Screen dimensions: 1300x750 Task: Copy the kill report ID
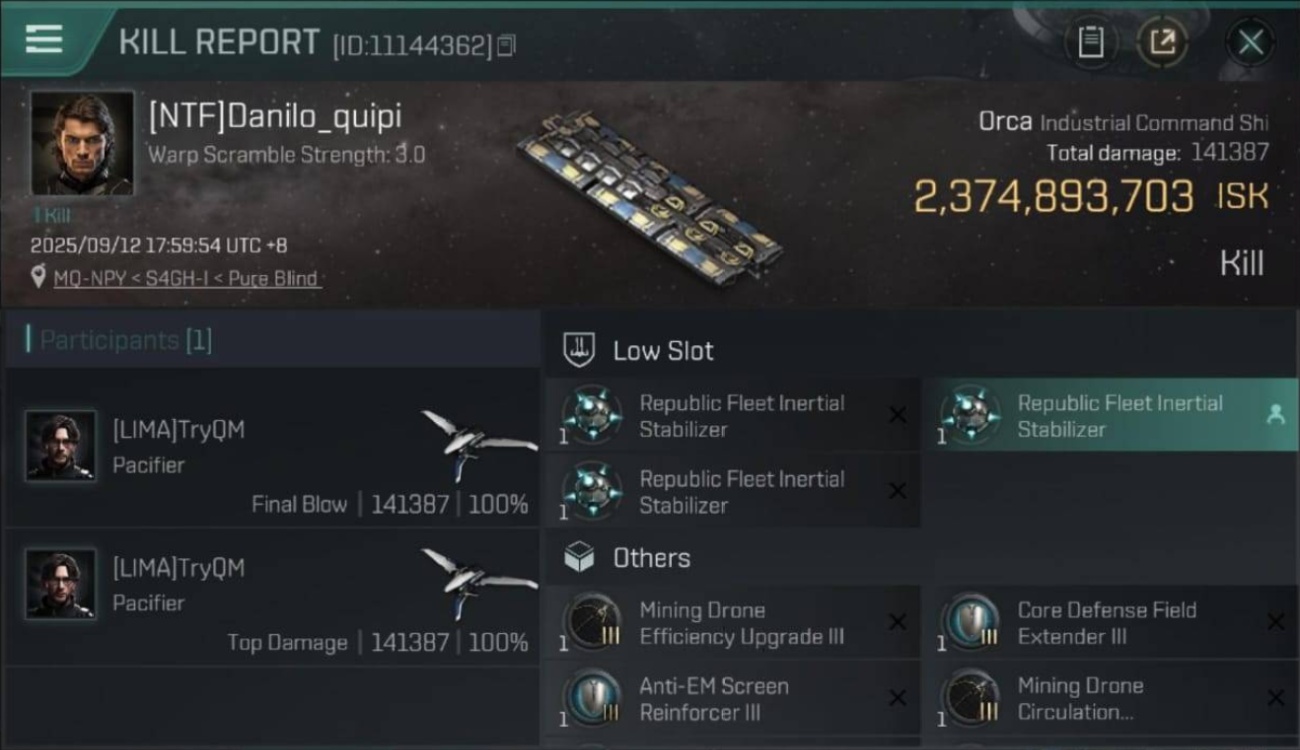point(506,45)
